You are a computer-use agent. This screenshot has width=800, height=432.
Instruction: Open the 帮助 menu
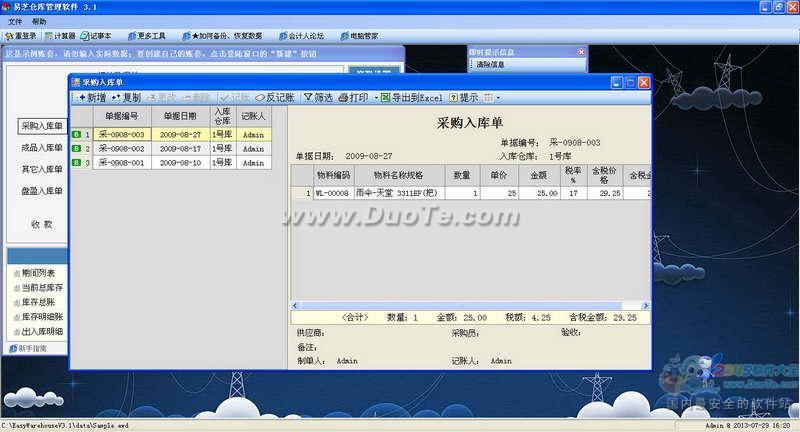coord(39,21)
